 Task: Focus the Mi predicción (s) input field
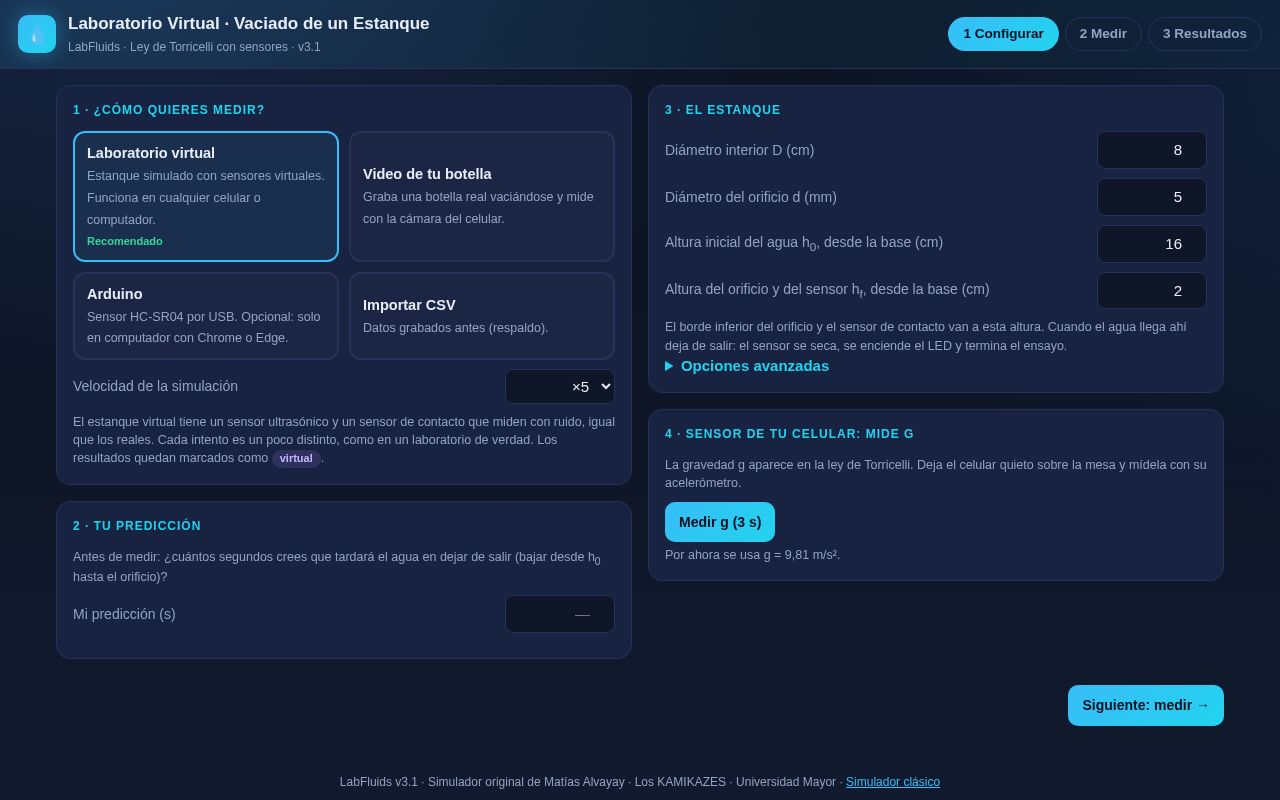(x=560, y=614)
